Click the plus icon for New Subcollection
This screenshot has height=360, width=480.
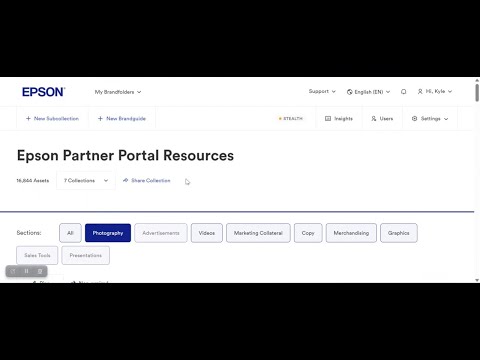(28, 119)
